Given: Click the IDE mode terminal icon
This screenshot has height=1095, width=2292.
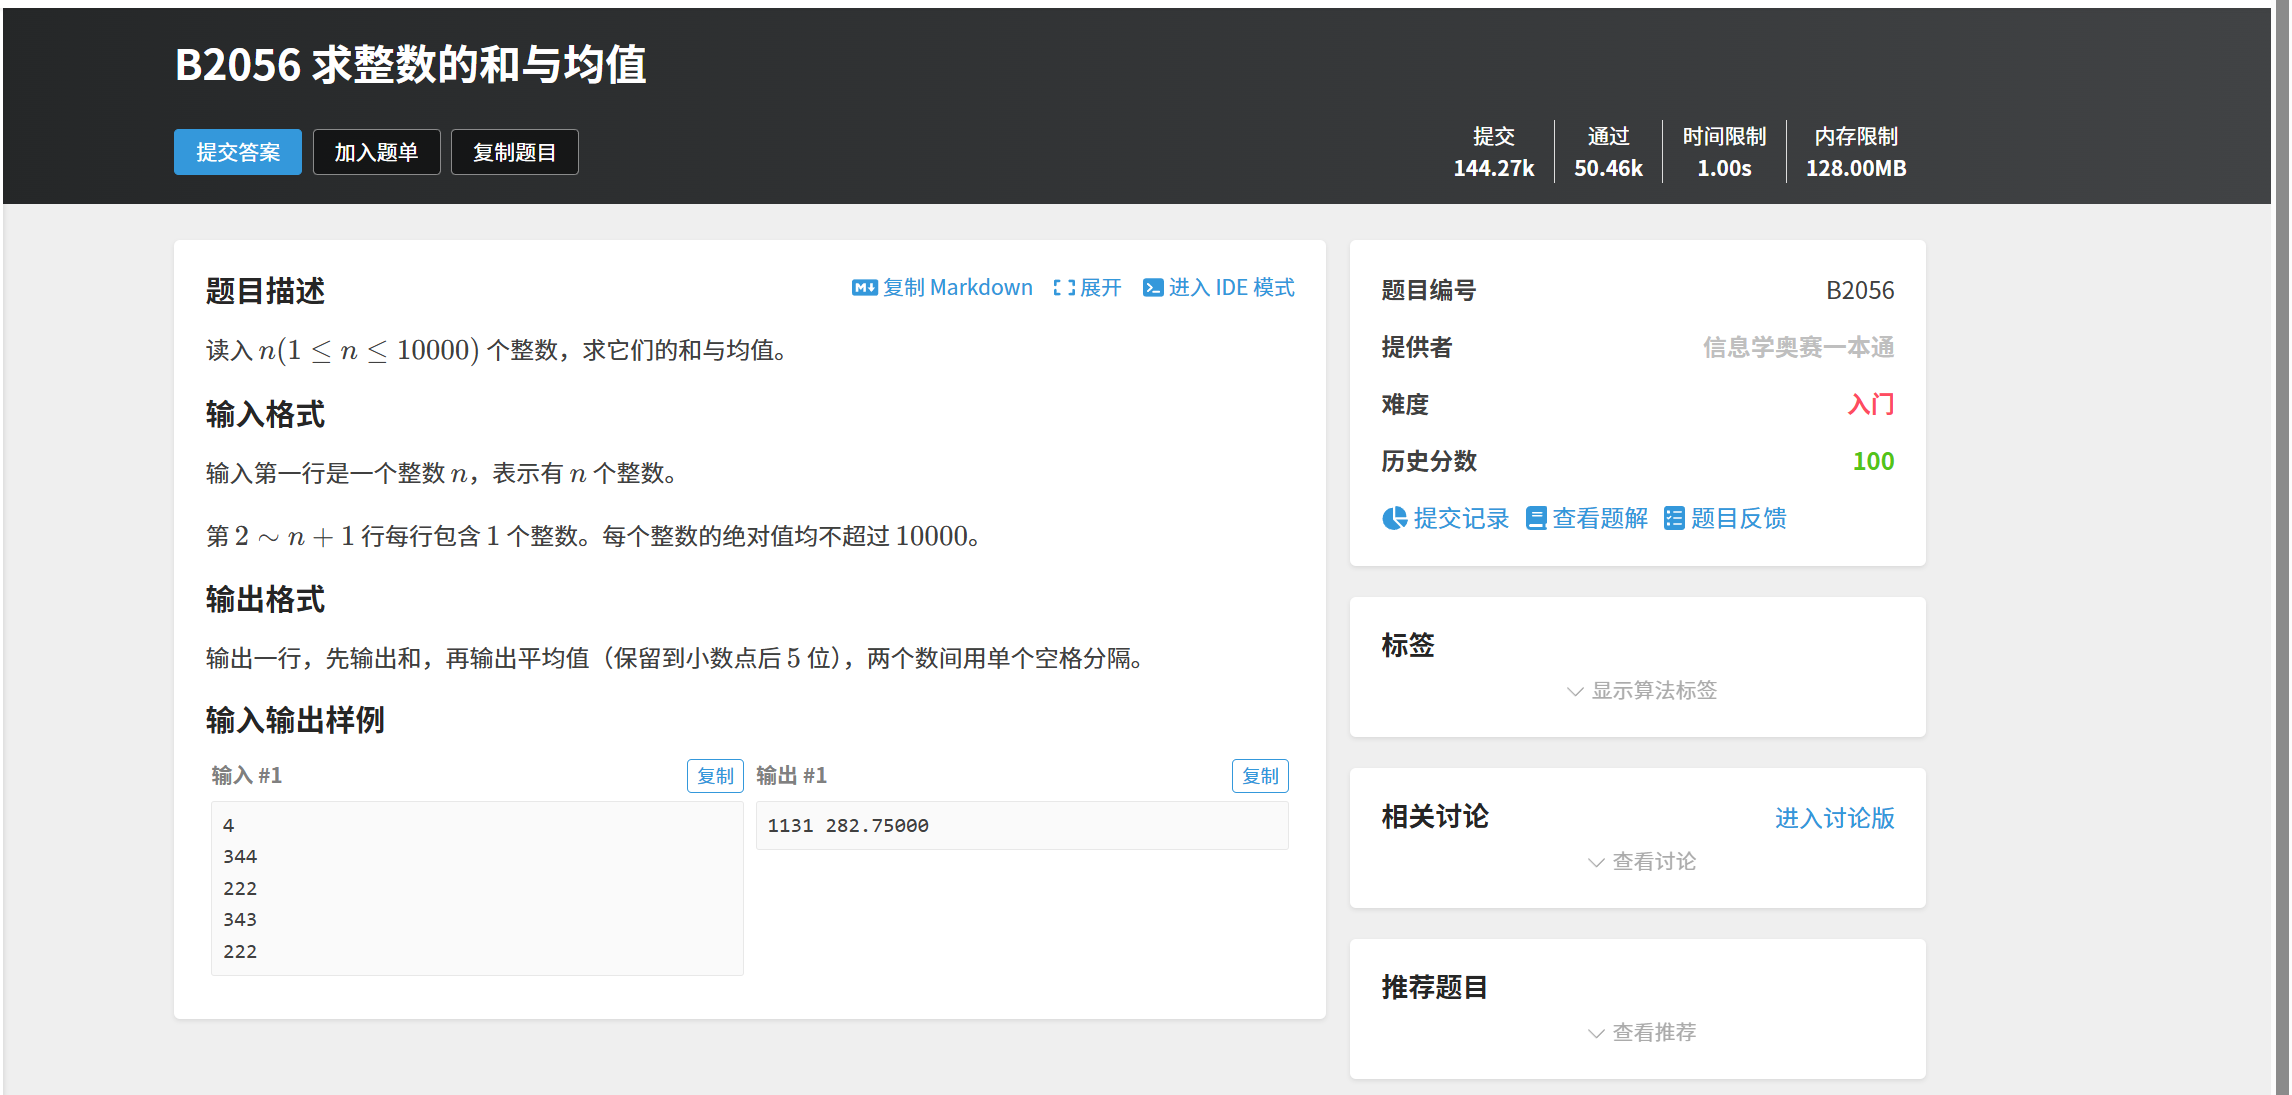Looking at the screenshot, I should coord(1153,288).
